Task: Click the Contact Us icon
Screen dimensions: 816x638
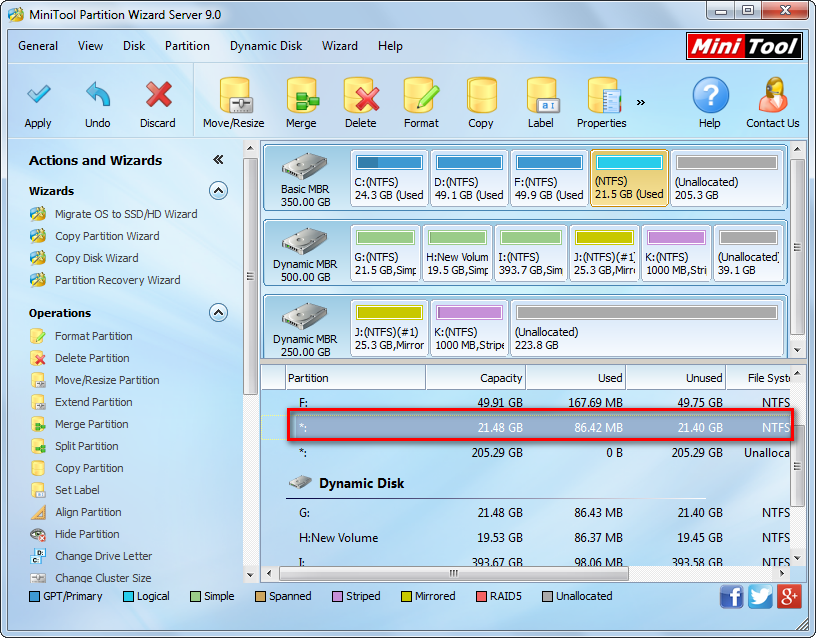Action: [x=773, y=95]
